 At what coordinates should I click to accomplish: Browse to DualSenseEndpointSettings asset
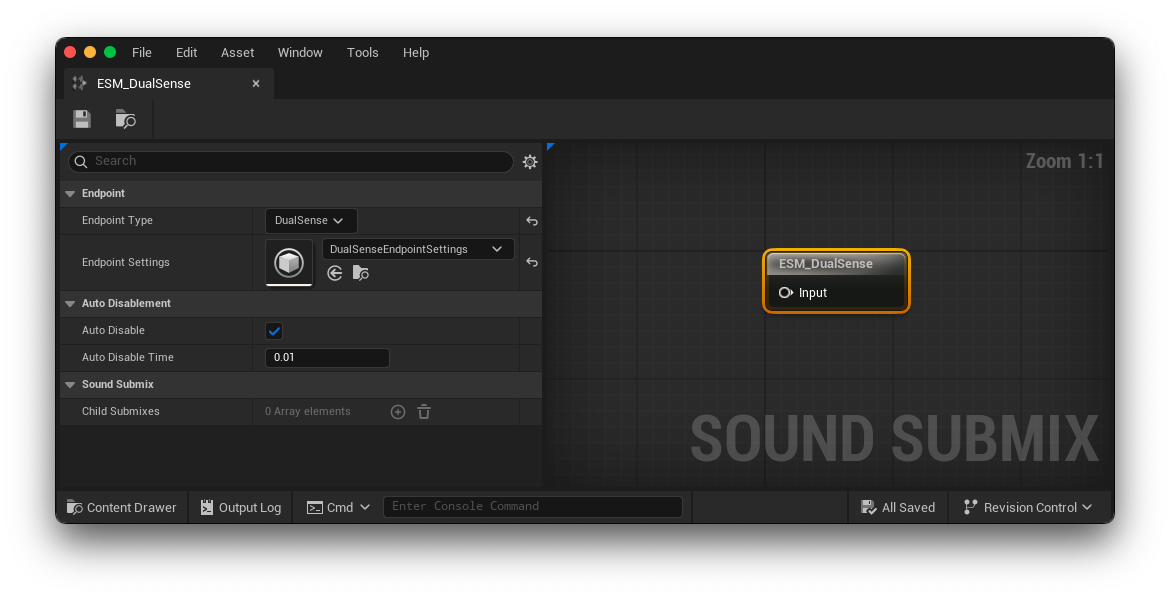pos(361,274)
